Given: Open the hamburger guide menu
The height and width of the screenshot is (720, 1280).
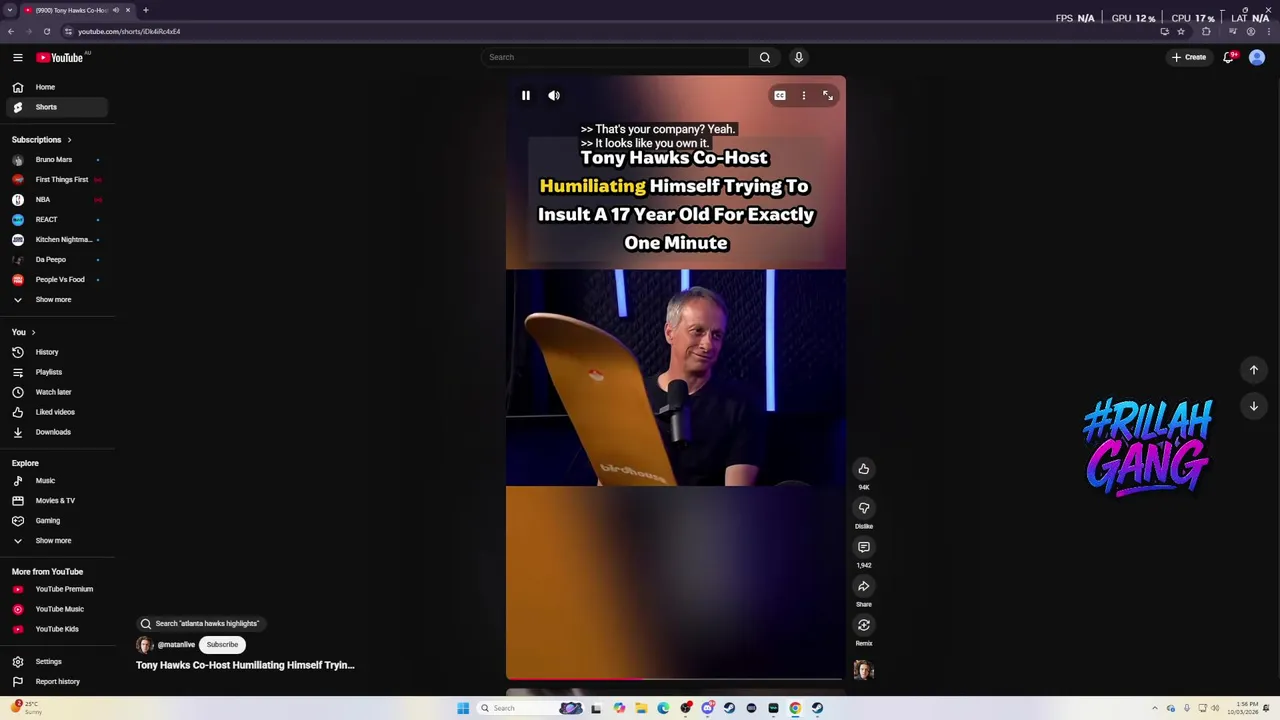Looking at the screenshot, I should pyautogui.click(x=18, y=58).
